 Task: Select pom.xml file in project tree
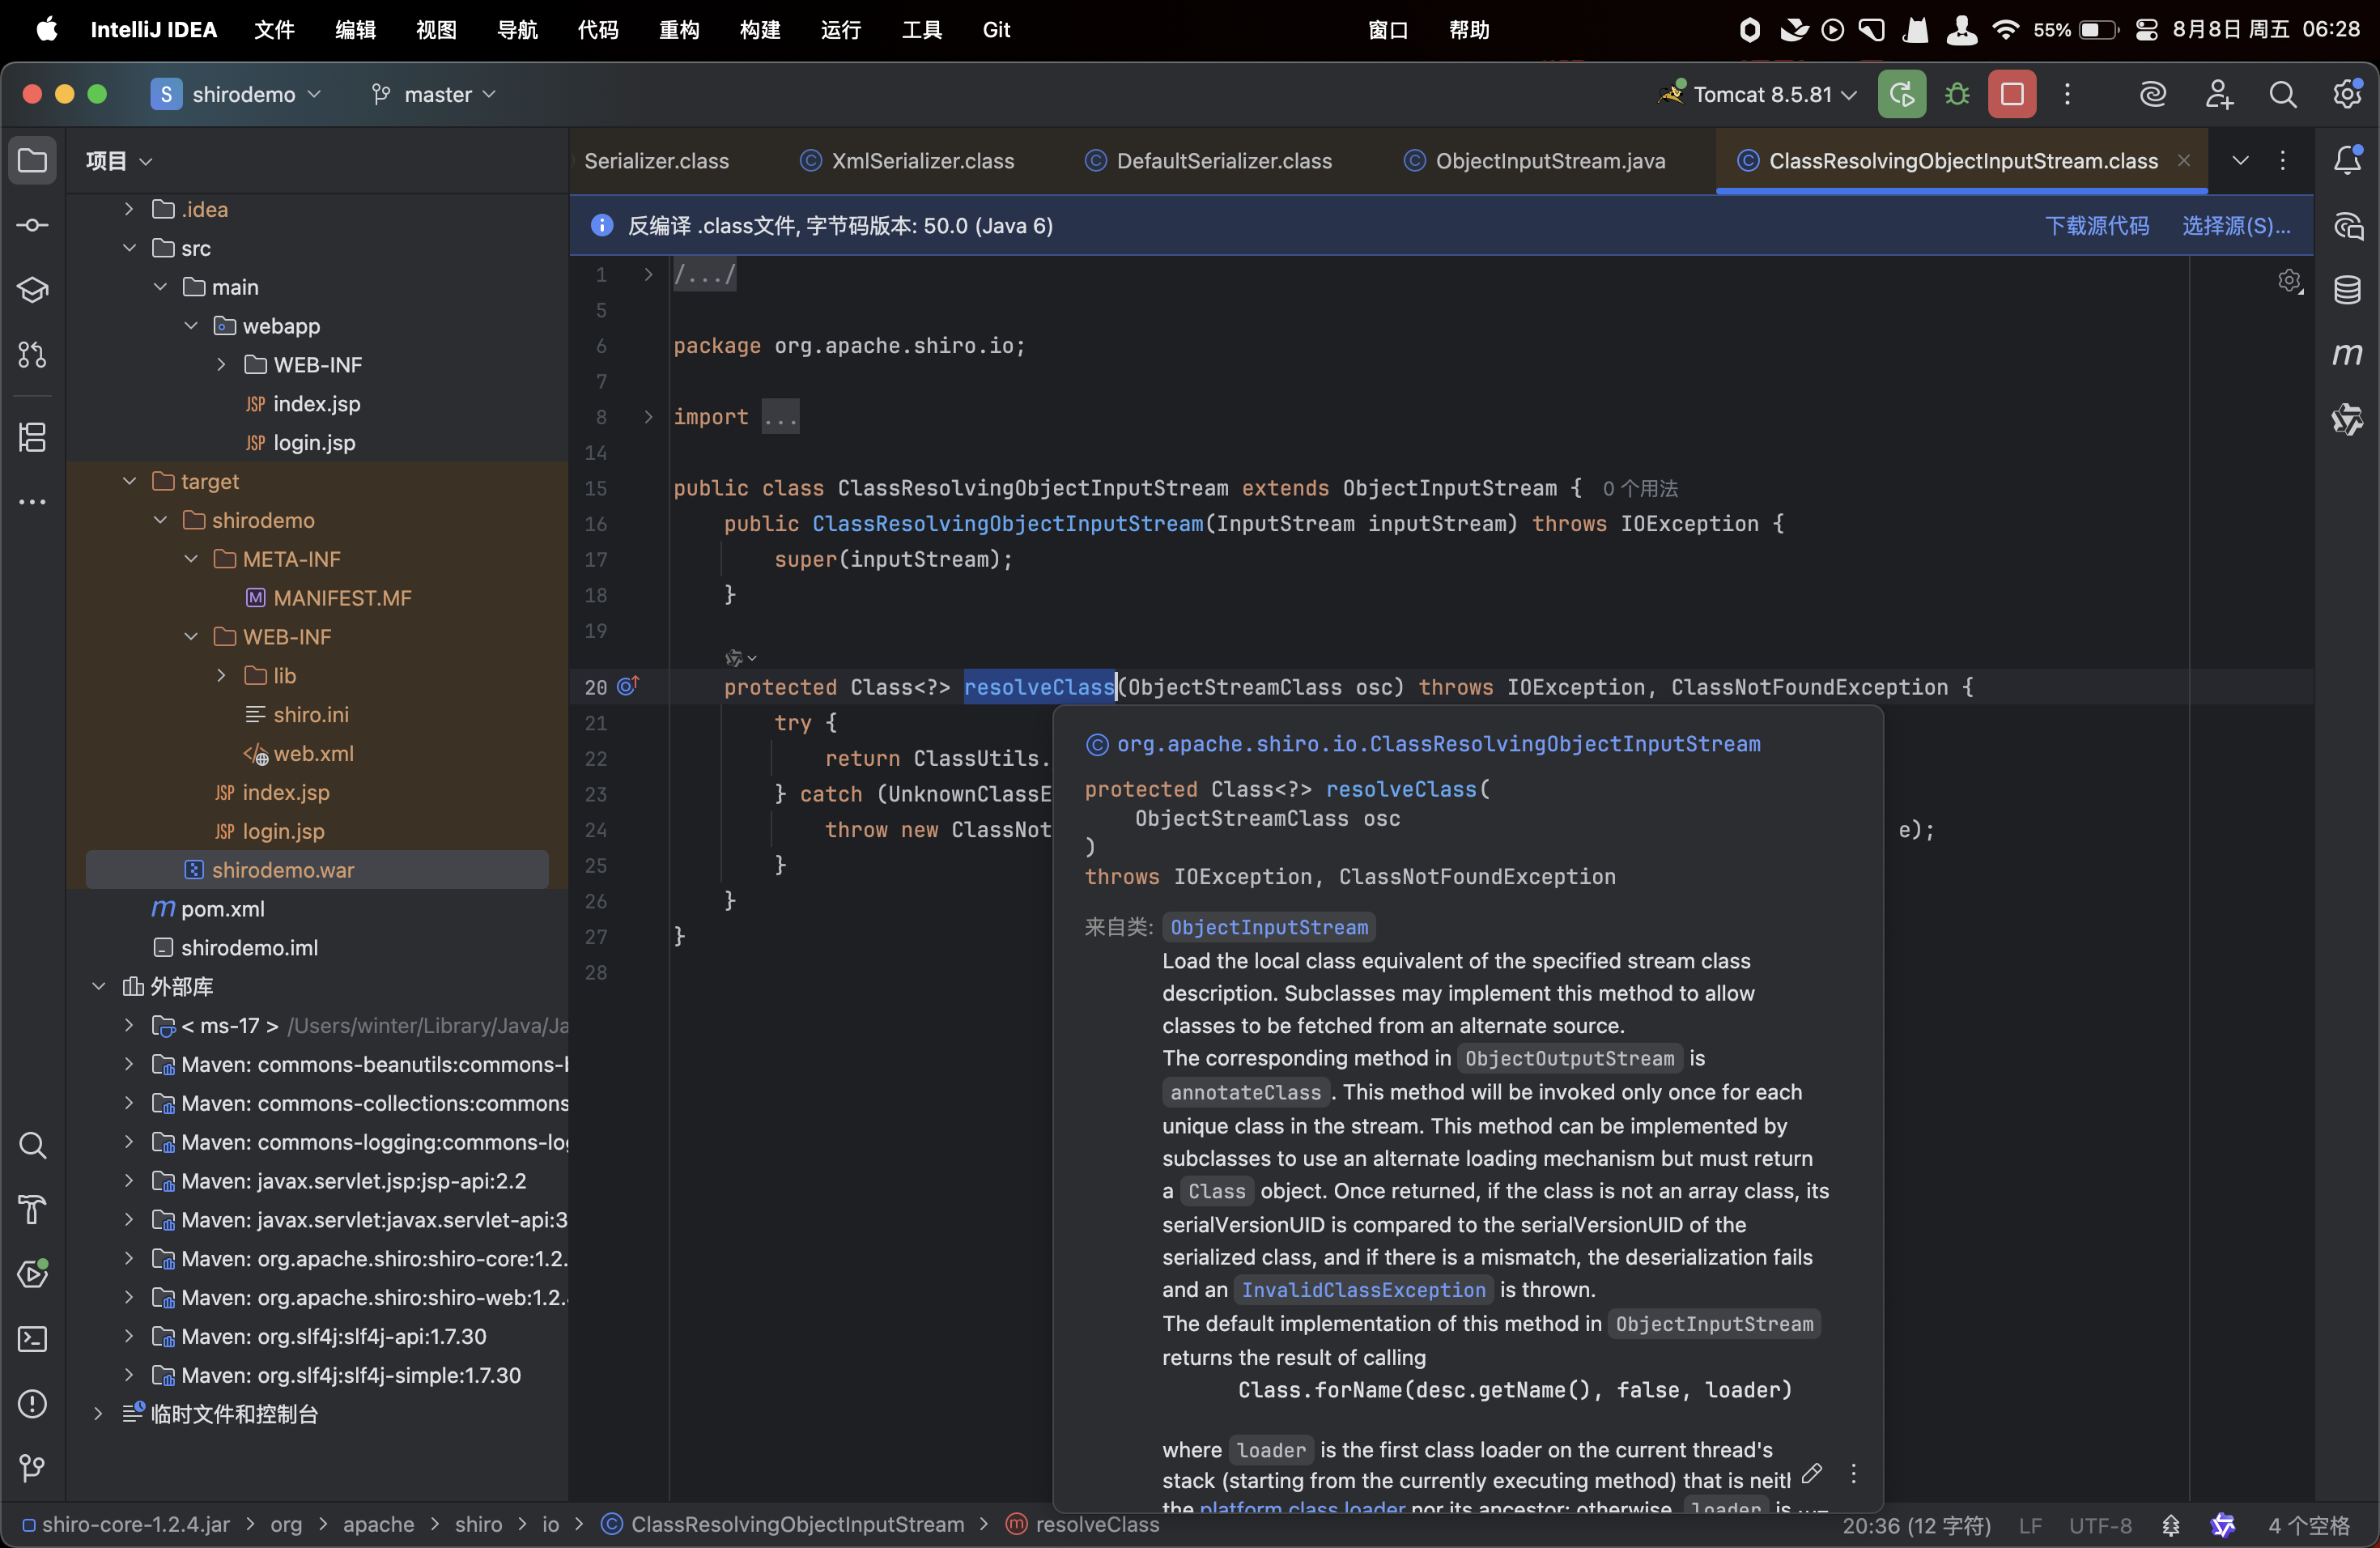pos(222,909)
